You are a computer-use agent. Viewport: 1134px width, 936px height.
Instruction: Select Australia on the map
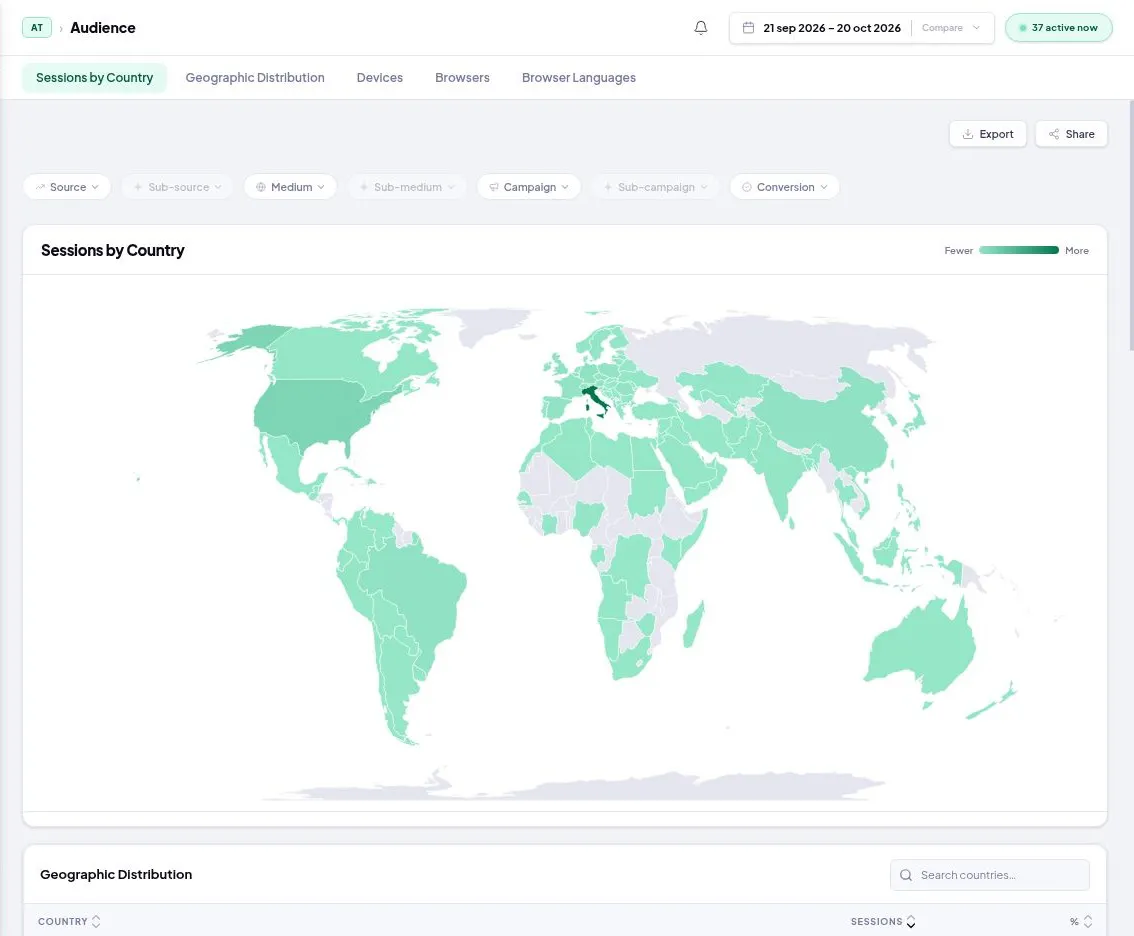(922, 646)
